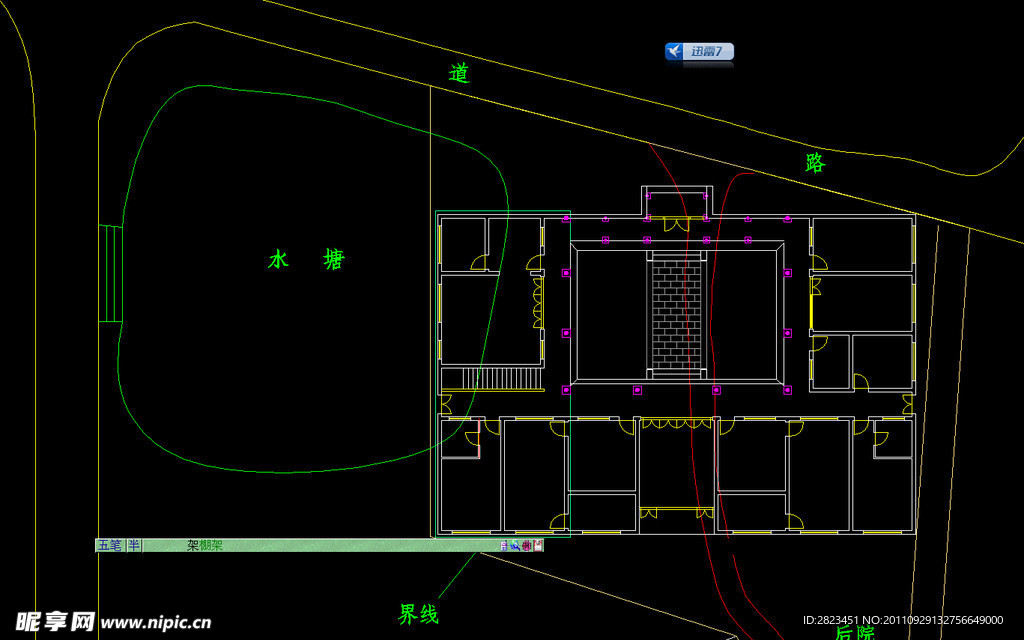The height and width of the screenshot is (640, 1024).
Task: Choose the green 棚架 candidate in IME bar
Action: point(211,546)
